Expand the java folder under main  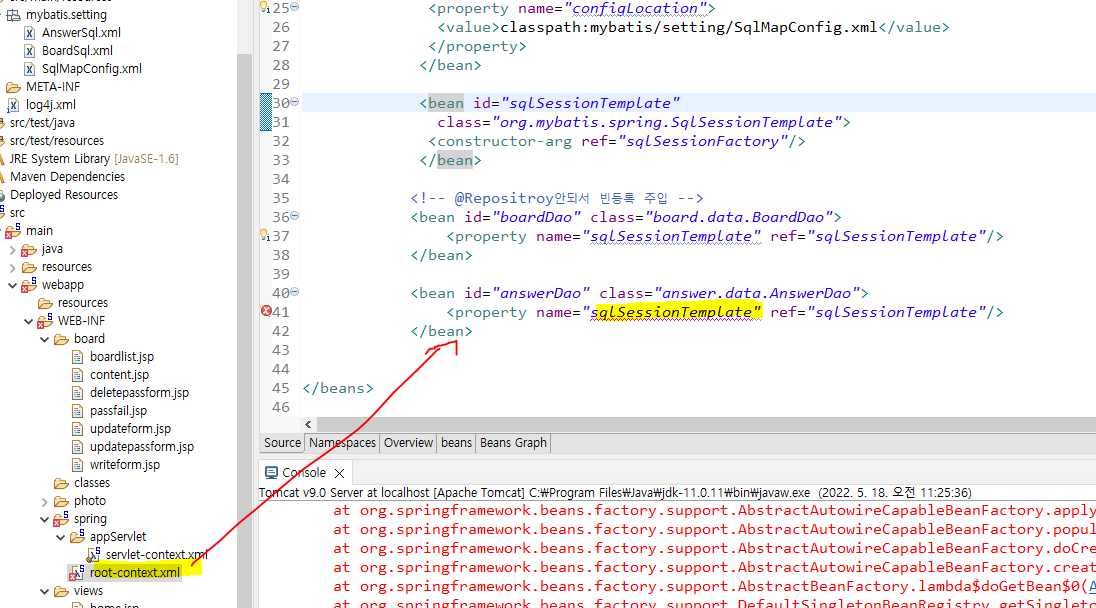(x=13, y=249)
